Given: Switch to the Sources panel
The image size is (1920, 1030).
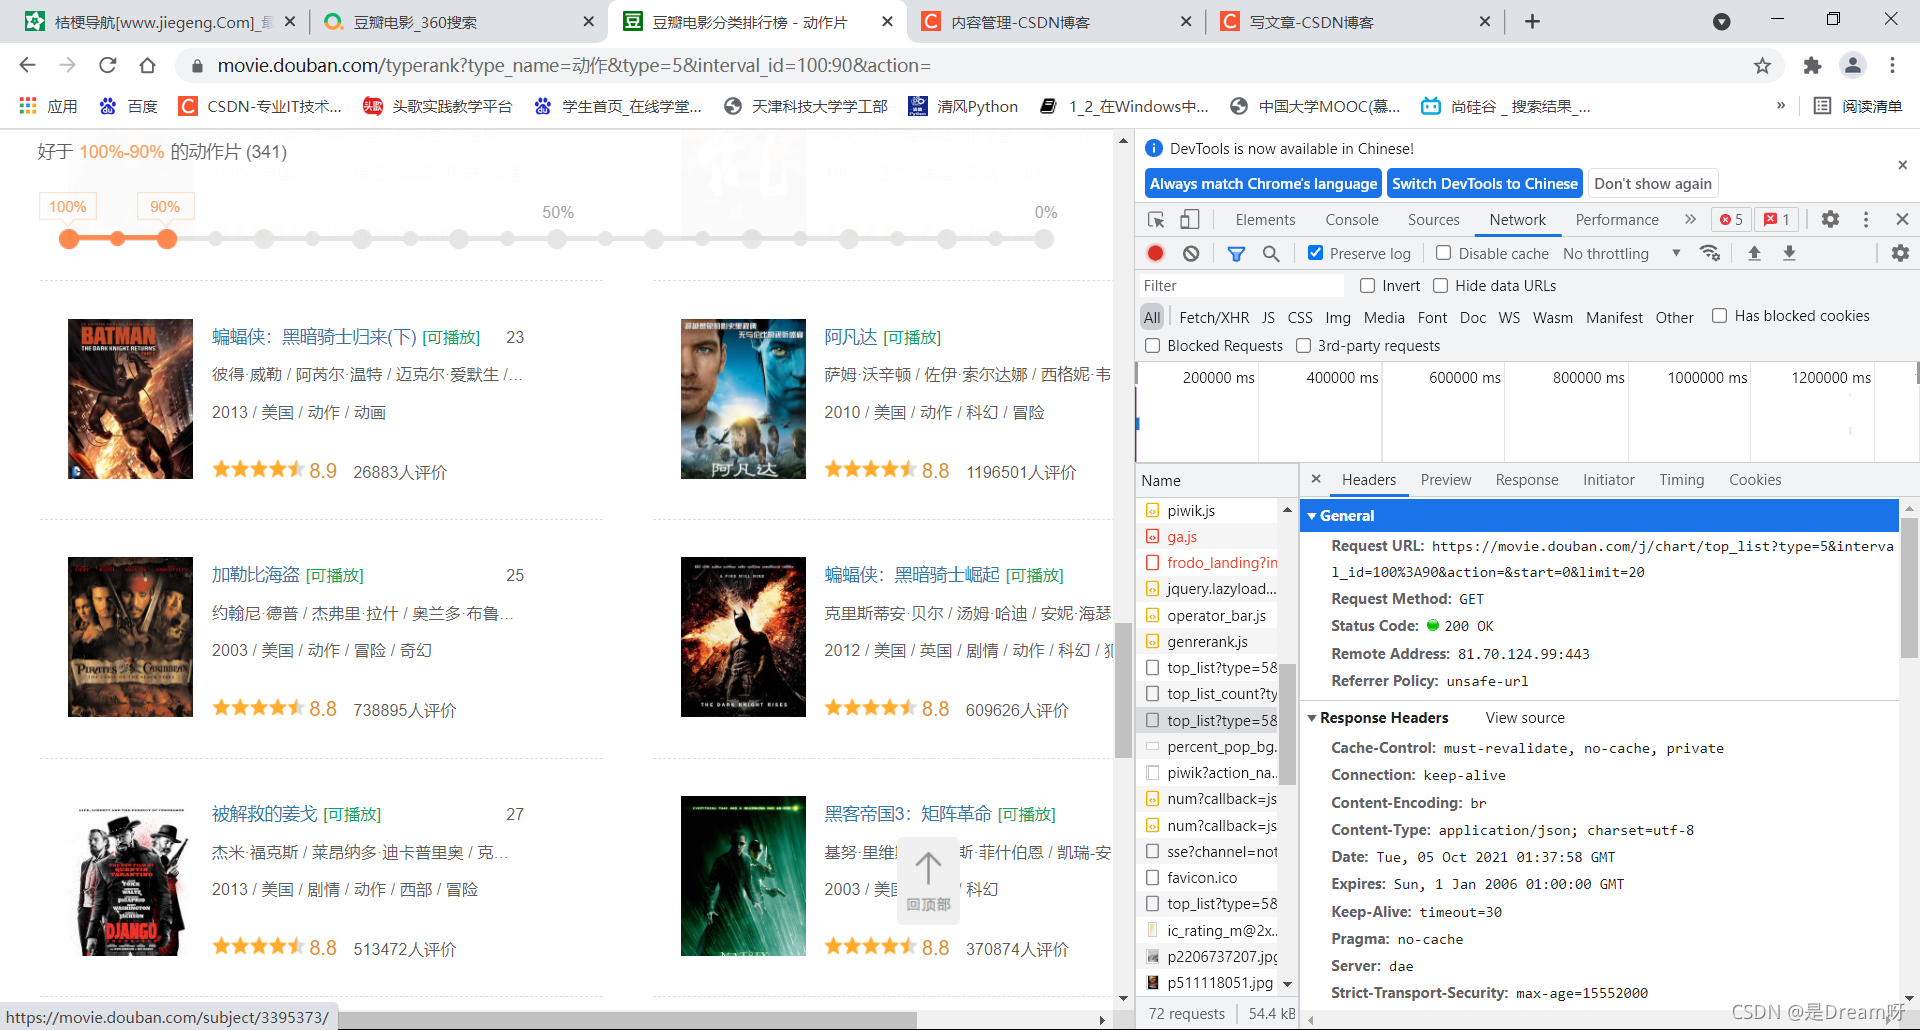Looking at the screenshot, I should 1433,219.
